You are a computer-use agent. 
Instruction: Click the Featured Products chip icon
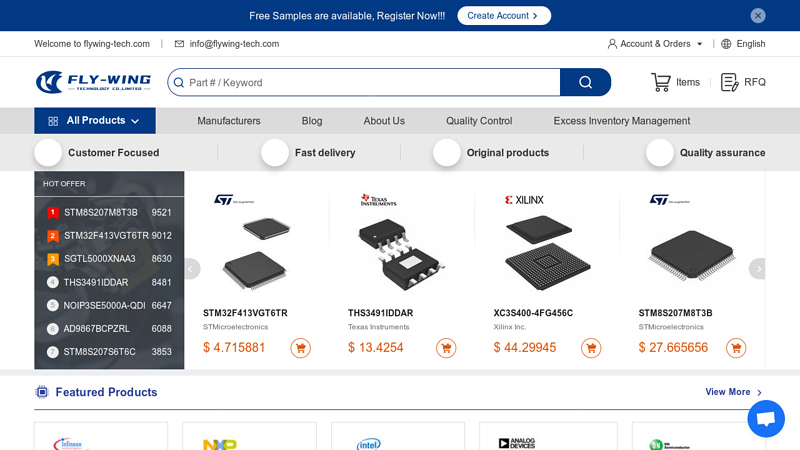42,392
